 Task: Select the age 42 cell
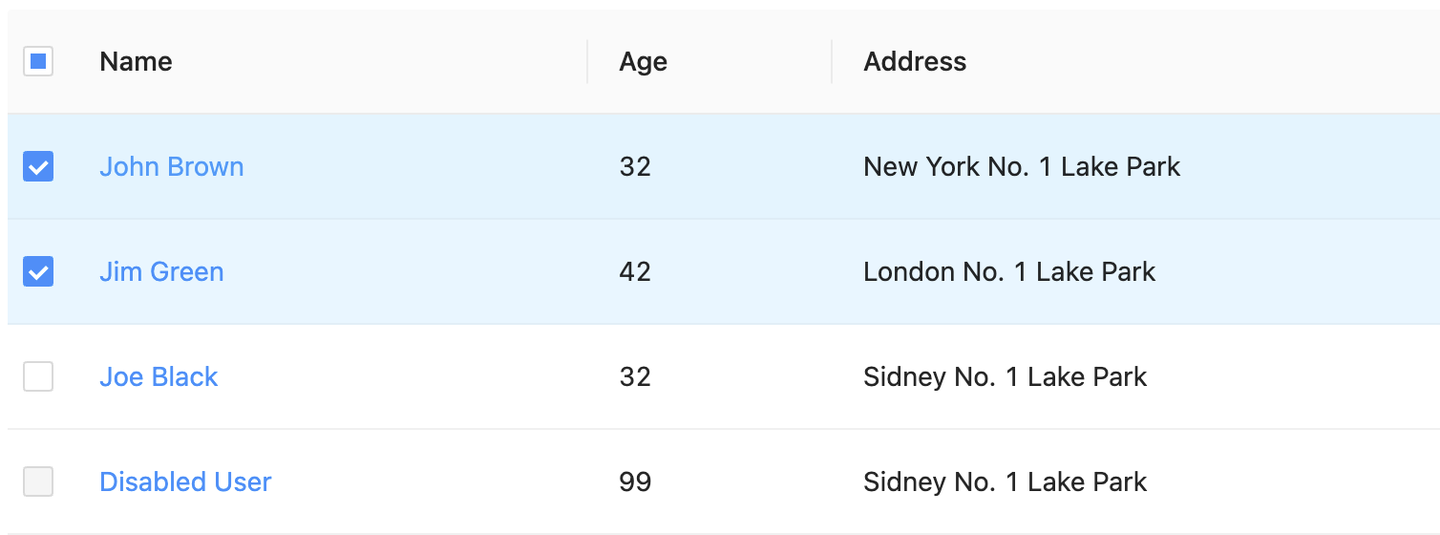click(x=635, y=272)
